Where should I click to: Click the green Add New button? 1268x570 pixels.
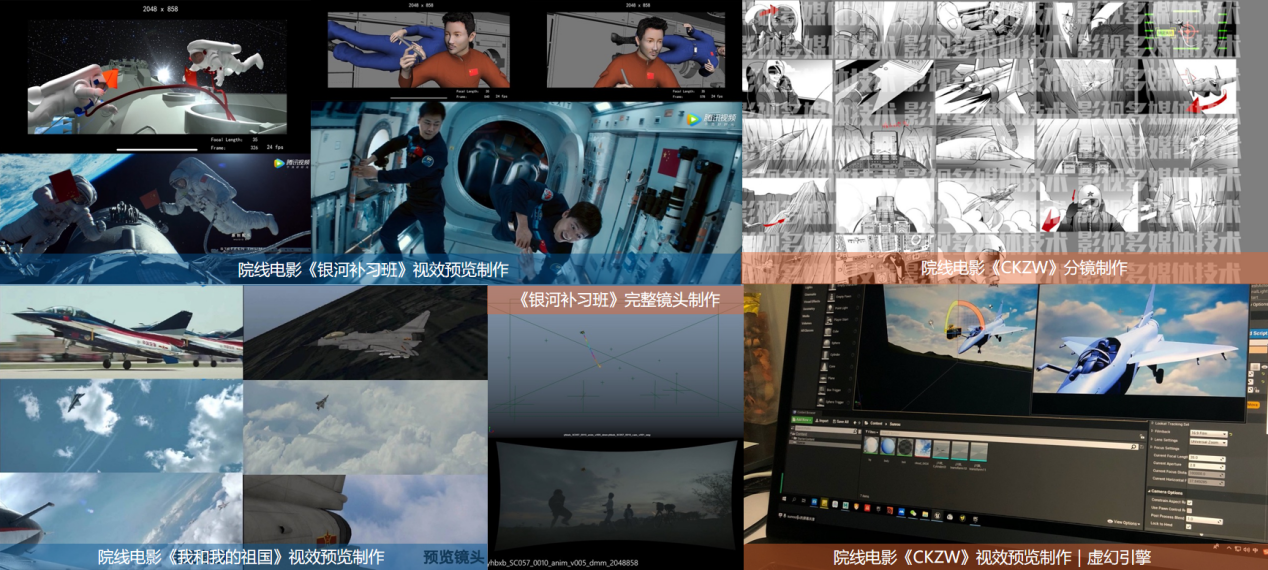pyautogui.click(x=802, y=420)
